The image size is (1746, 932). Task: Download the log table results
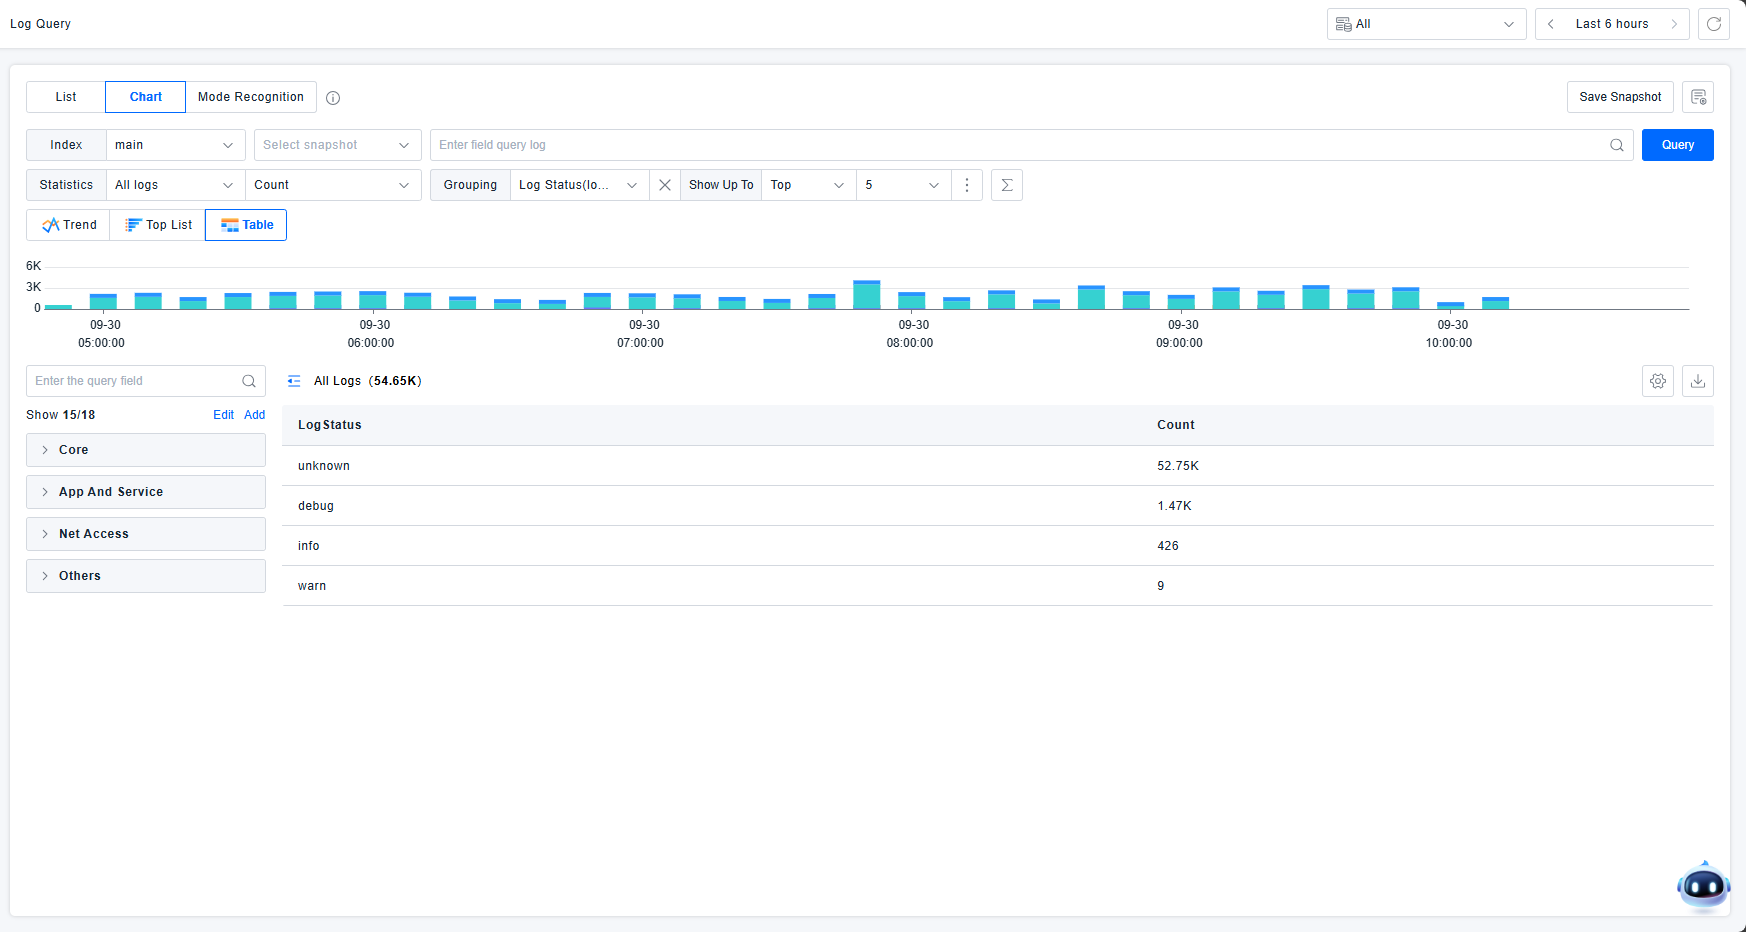click(x=1698, y=381)
